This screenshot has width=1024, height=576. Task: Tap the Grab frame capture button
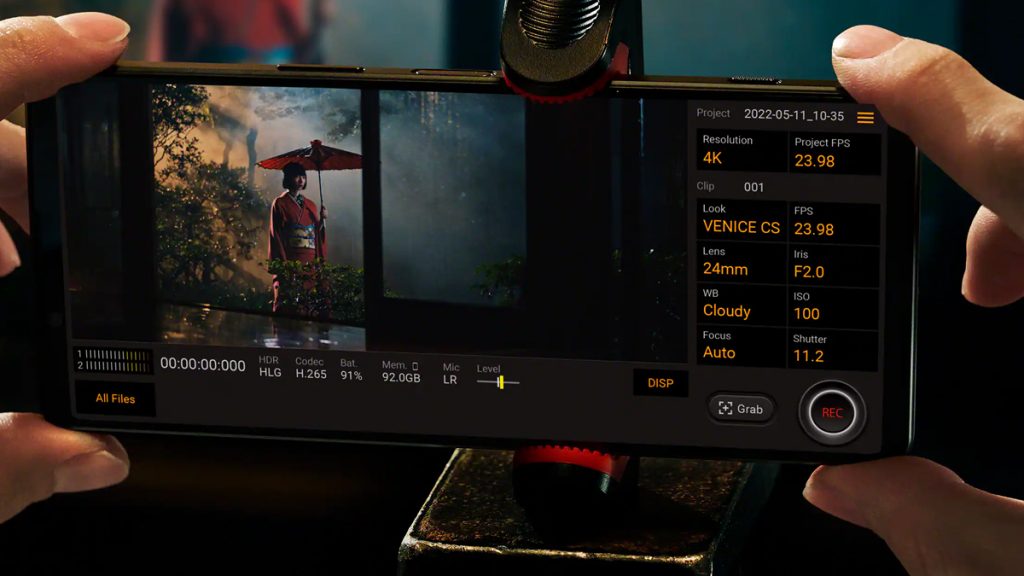coord(741,409)
